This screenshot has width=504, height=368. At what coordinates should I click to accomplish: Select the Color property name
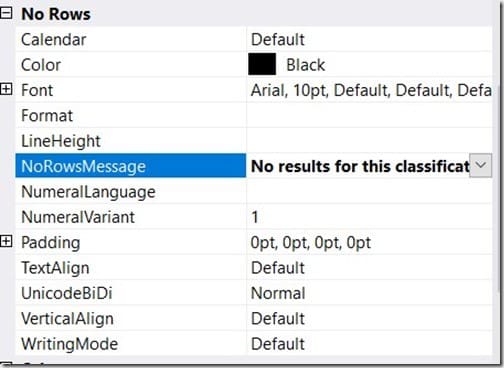pos(41,65)
